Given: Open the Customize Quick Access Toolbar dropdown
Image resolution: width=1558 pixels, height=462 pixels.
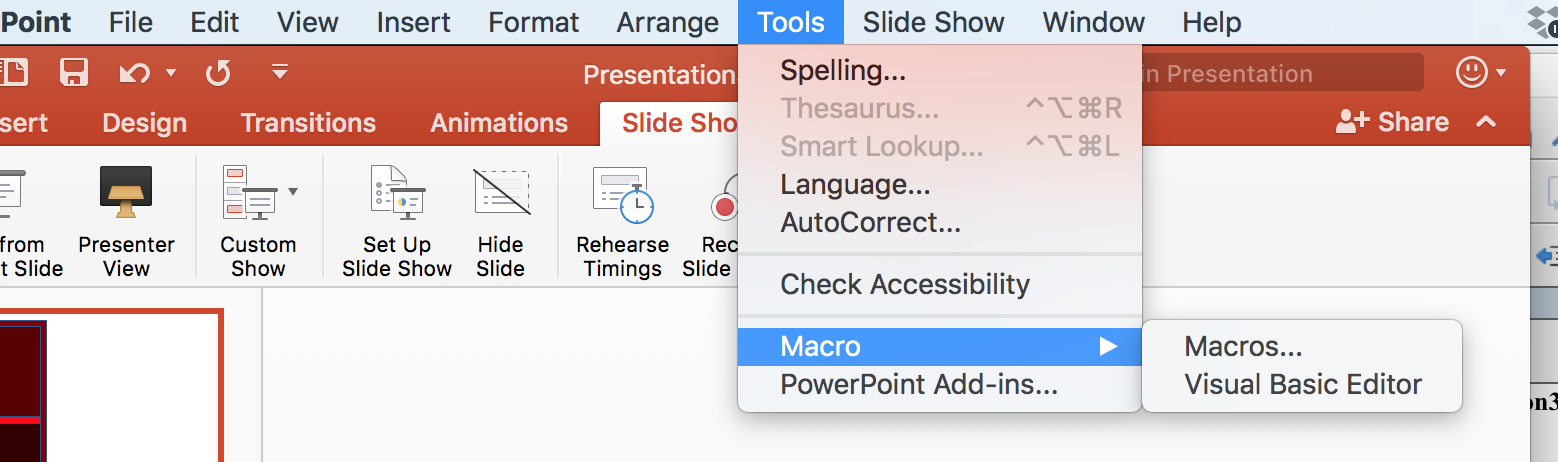Looking at the screenshot, I should point(280,72).
